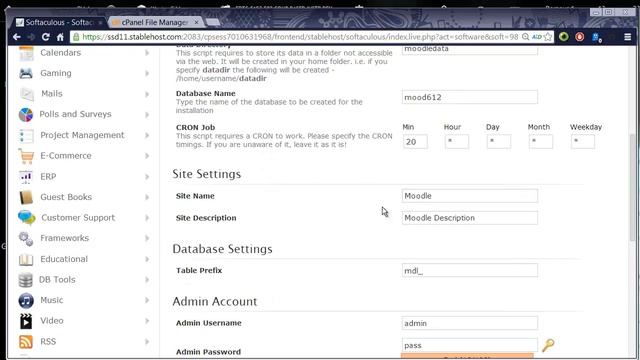Image resolution: width=640 pixels, height=360 pixels.
Task: Open the RSS sidebar category
Action: [48, 342]
